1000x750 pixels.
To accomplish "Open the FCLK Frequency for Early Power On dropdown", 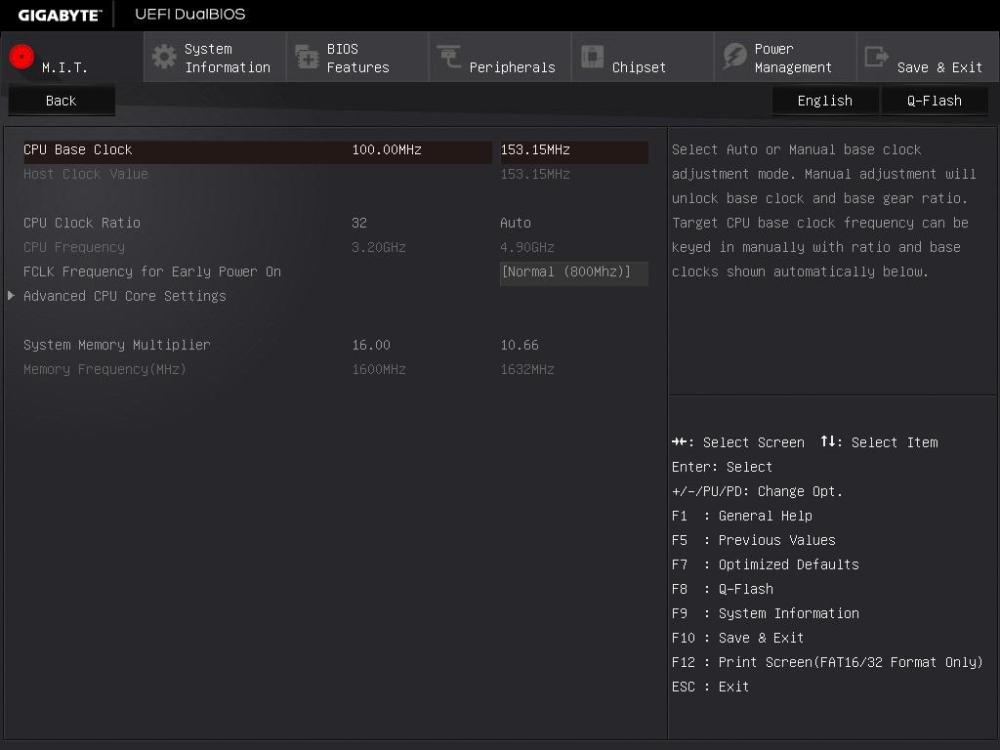I will (573, 271).
